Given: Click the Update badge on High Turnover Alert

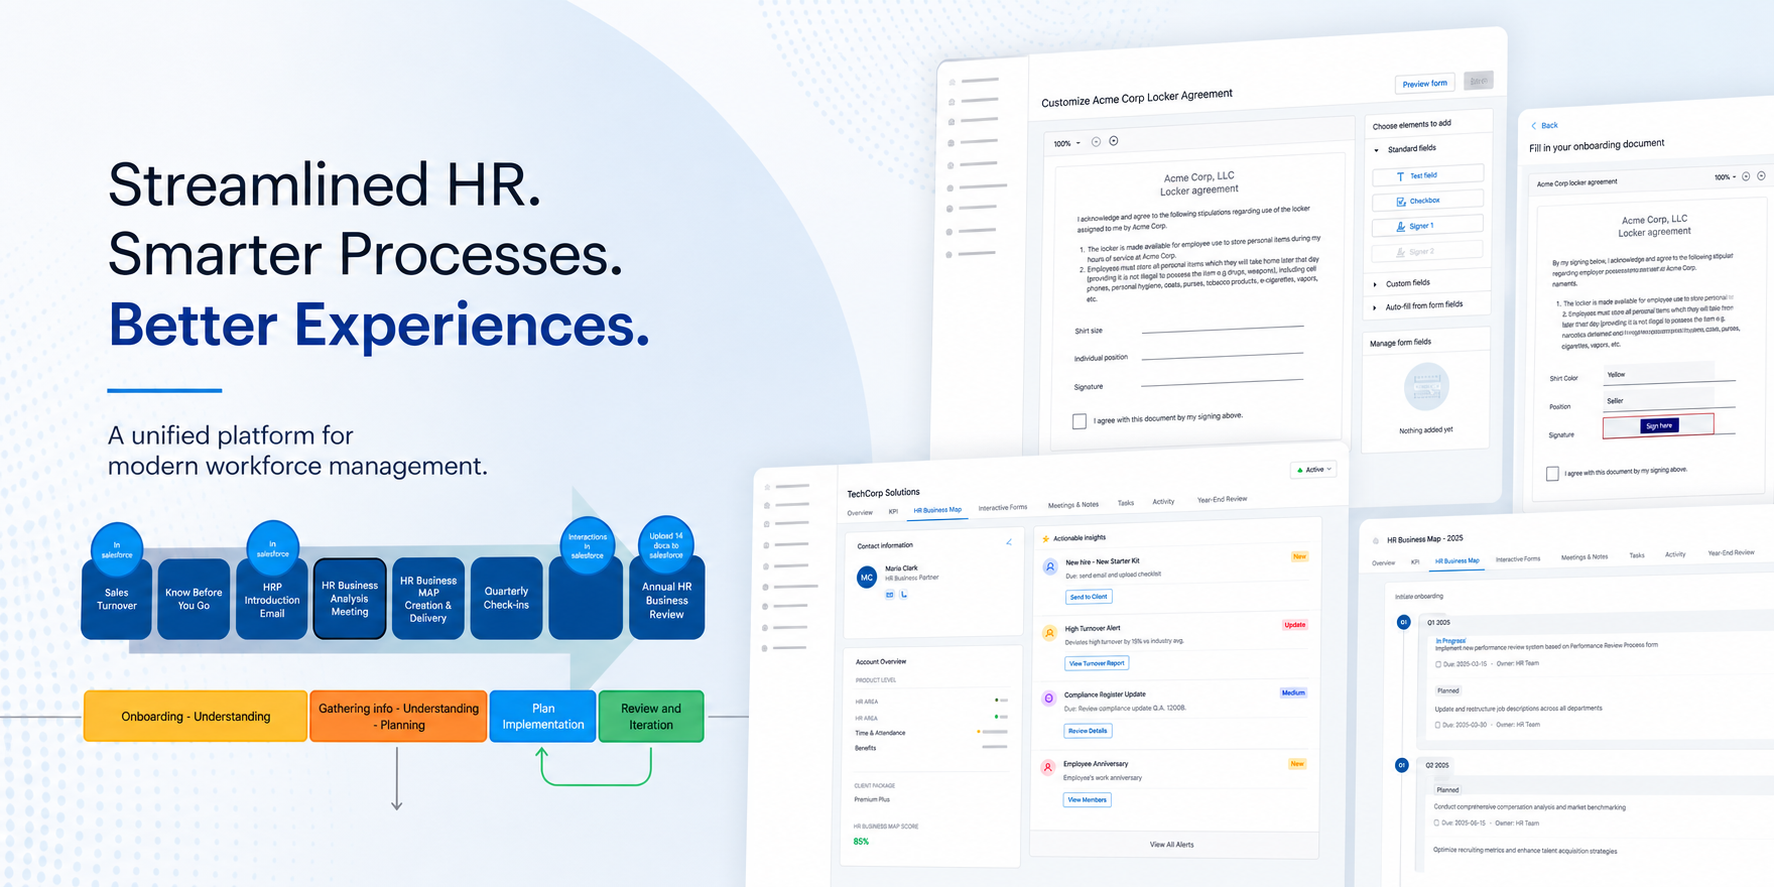Looking at the screenshot, I should [1295, 625].
